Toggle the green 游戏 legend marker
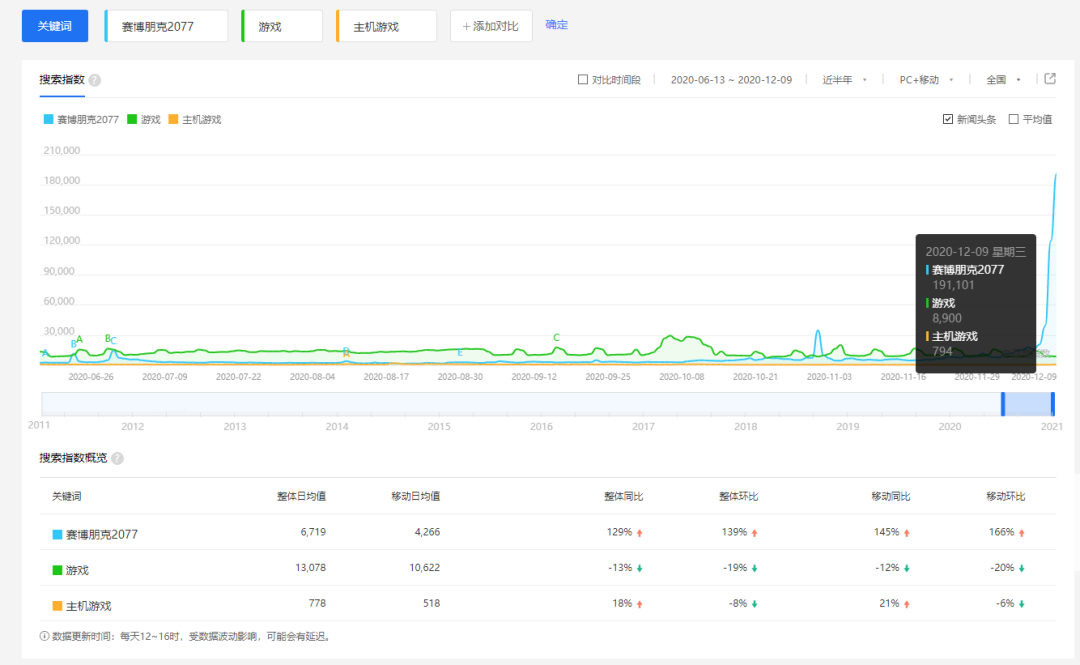 coord(132,119)
